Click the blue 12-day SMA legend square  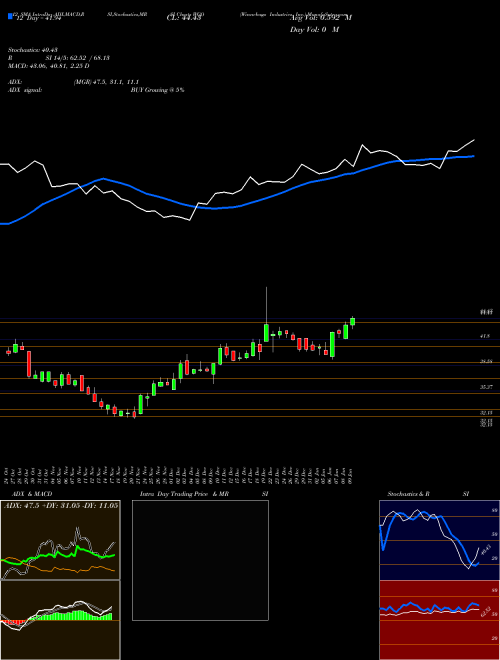10,17
